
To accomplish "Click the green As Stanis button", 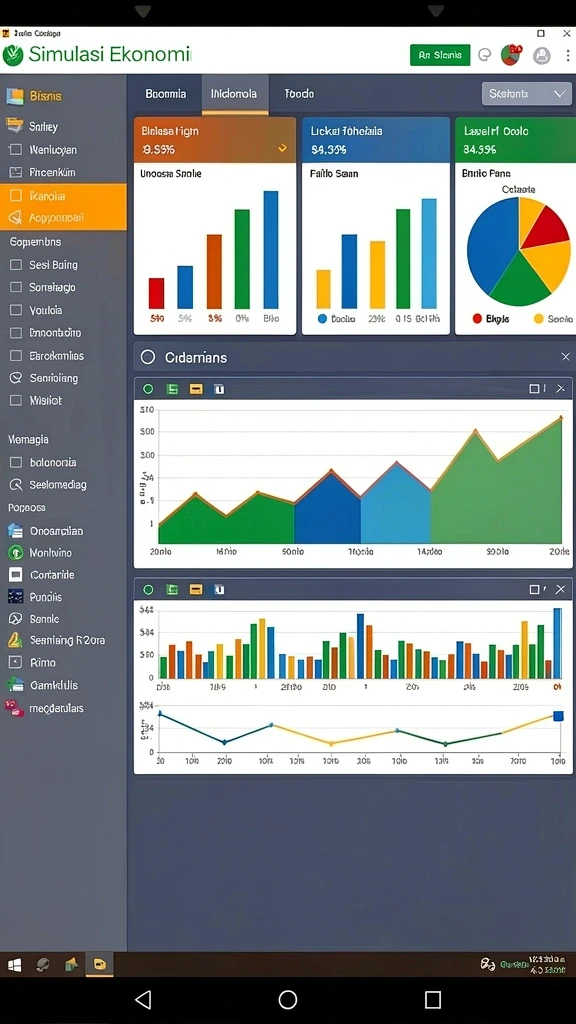I will coord(440,55).
